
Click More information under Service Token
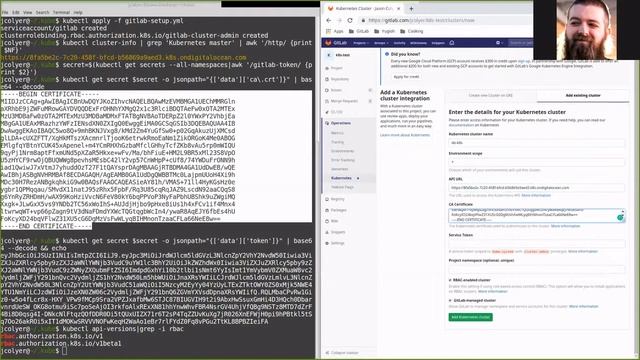tap(583, 251)
